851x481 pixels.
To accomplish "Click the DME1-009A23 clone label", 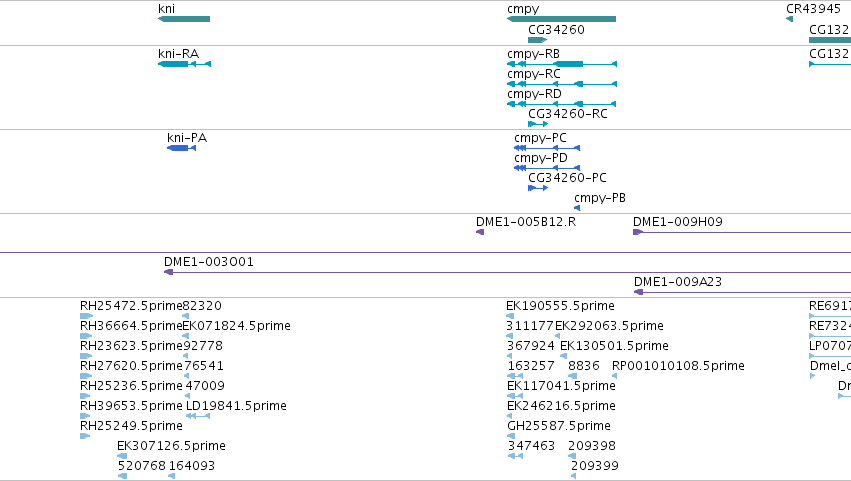I will (678, 282).
